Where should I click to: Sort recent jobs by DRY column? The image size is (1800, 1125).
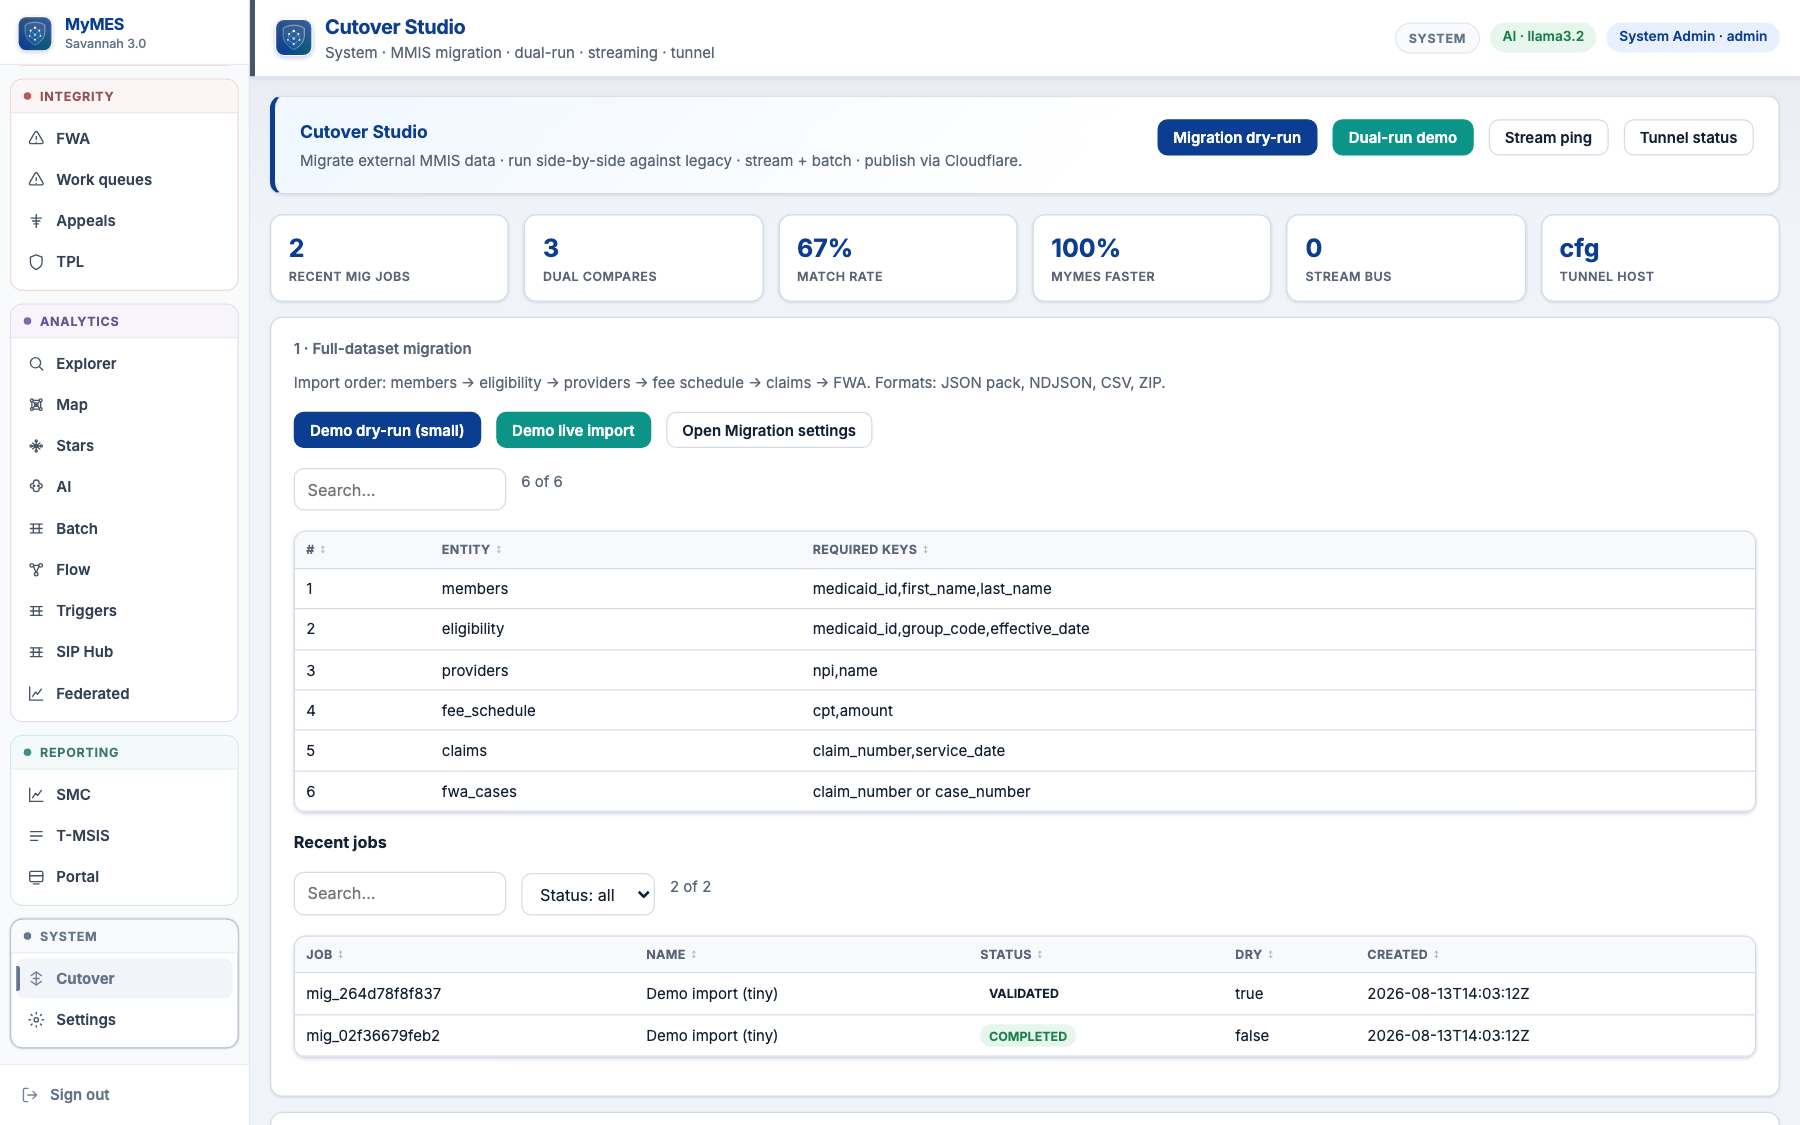(1254, 954)
